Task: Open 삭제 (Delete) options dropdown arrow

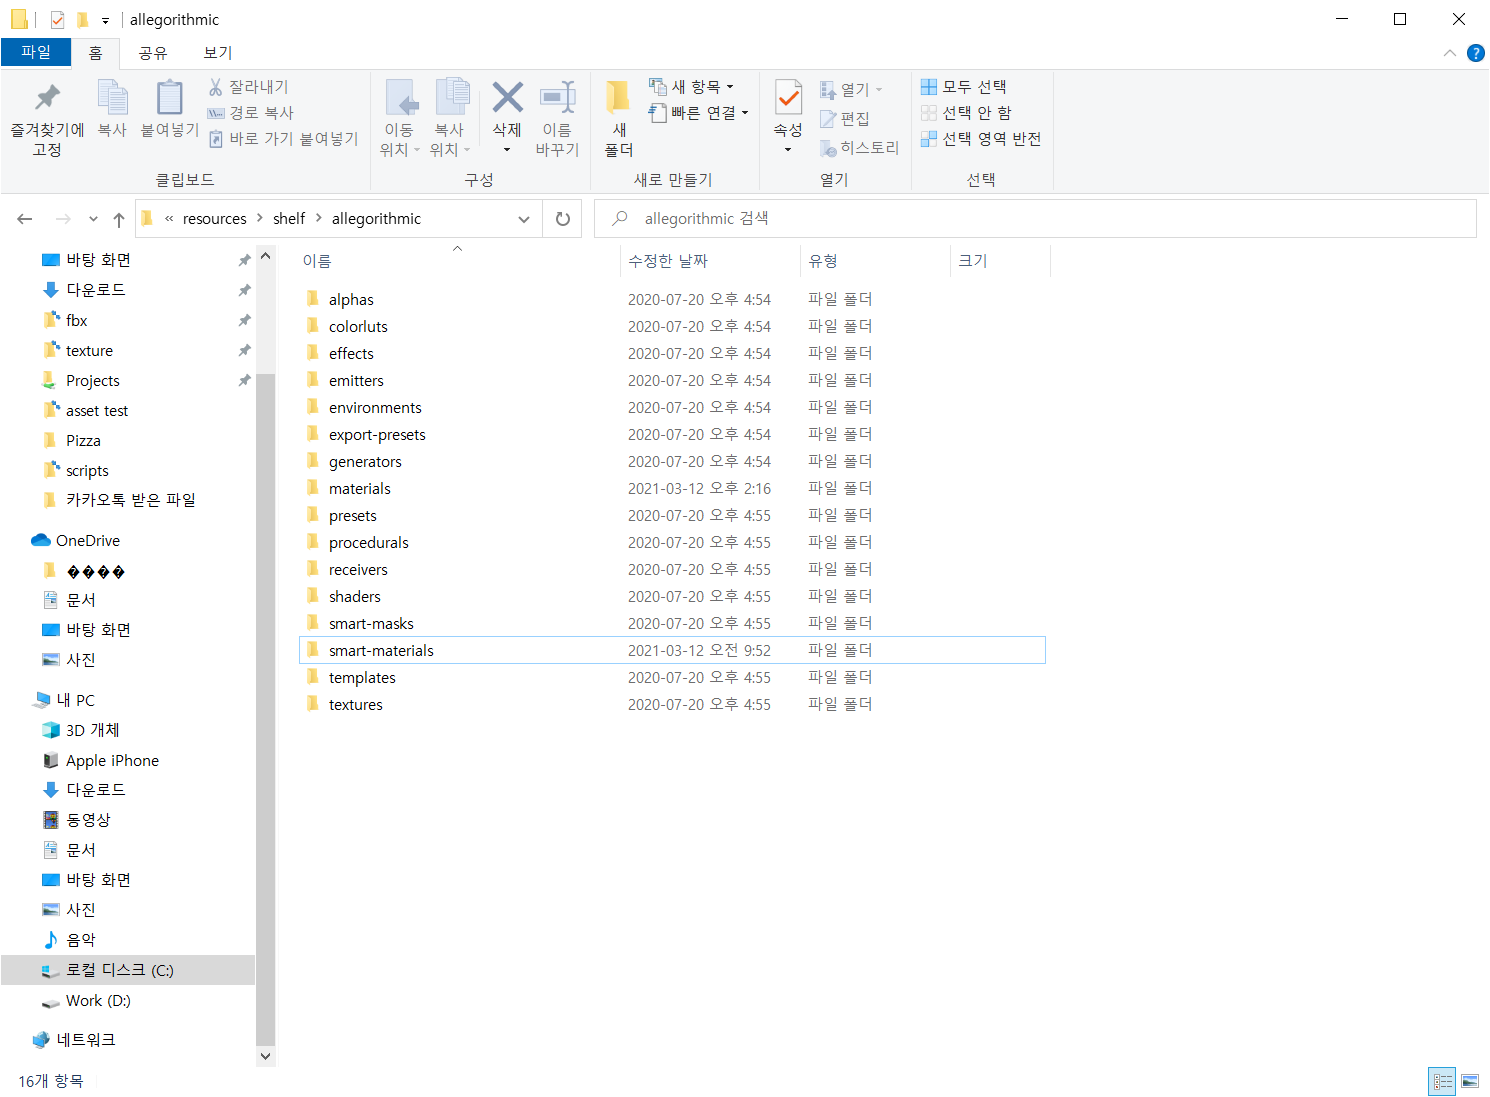Action: (507, 150)
